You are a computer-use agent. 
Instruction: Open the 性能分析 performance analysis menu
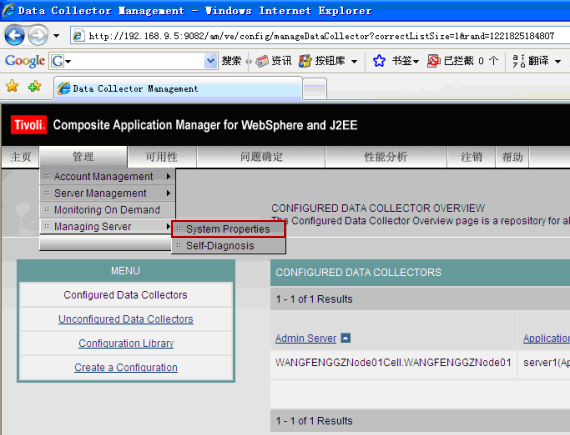[386, 157]
